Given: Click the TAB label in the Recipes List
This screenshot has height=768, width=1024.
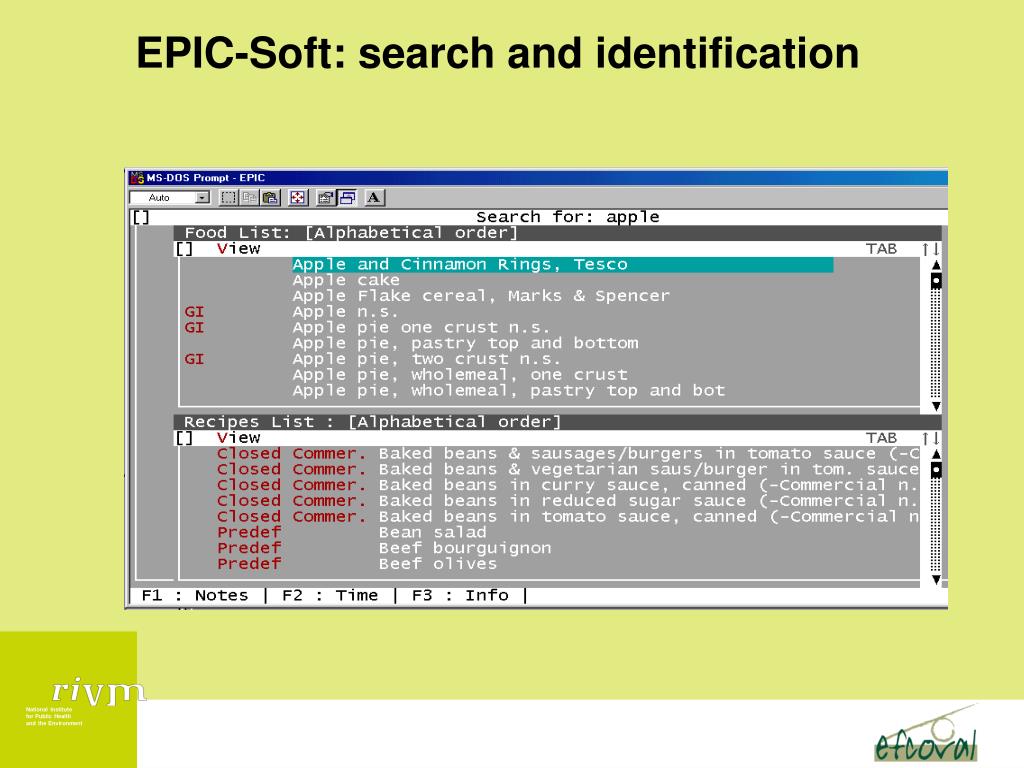Looking at the screenshot, I should pyautogui.click(x=881, y=438).
